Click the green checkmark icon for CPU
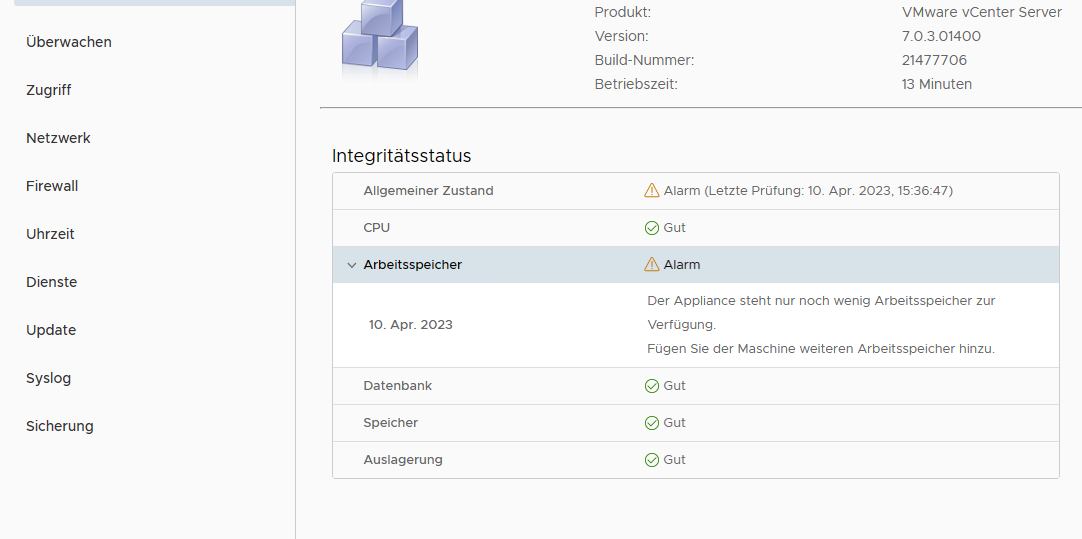Image resolution: width=1082 pixels, height=539 pixels. (x=652, y=228)
